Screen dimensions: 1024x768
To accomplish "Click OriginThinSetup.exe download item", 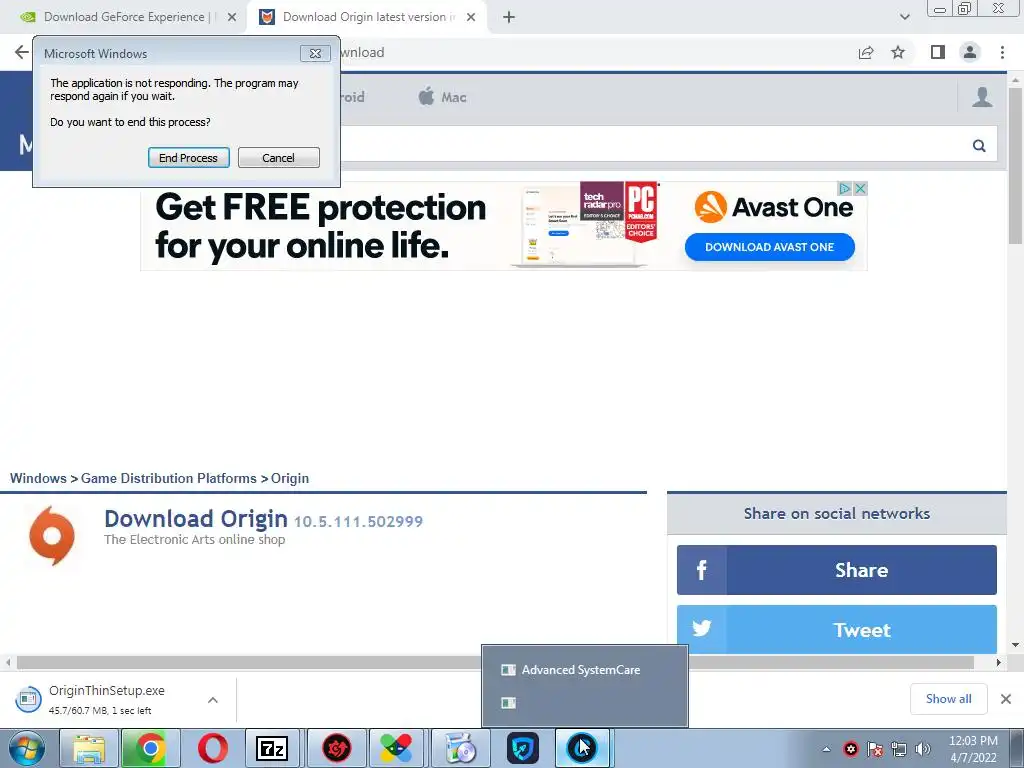I will coord(108,699).
